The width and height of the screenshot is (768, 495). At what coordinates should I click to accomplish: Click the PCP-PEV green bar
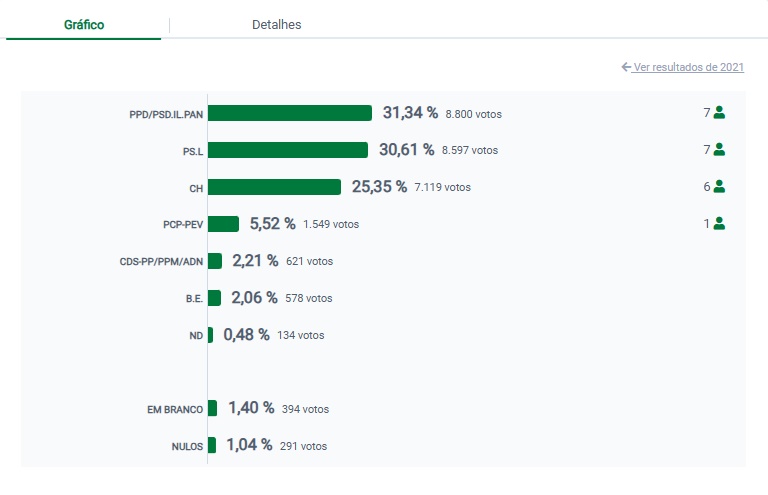[x=223, y=224]
